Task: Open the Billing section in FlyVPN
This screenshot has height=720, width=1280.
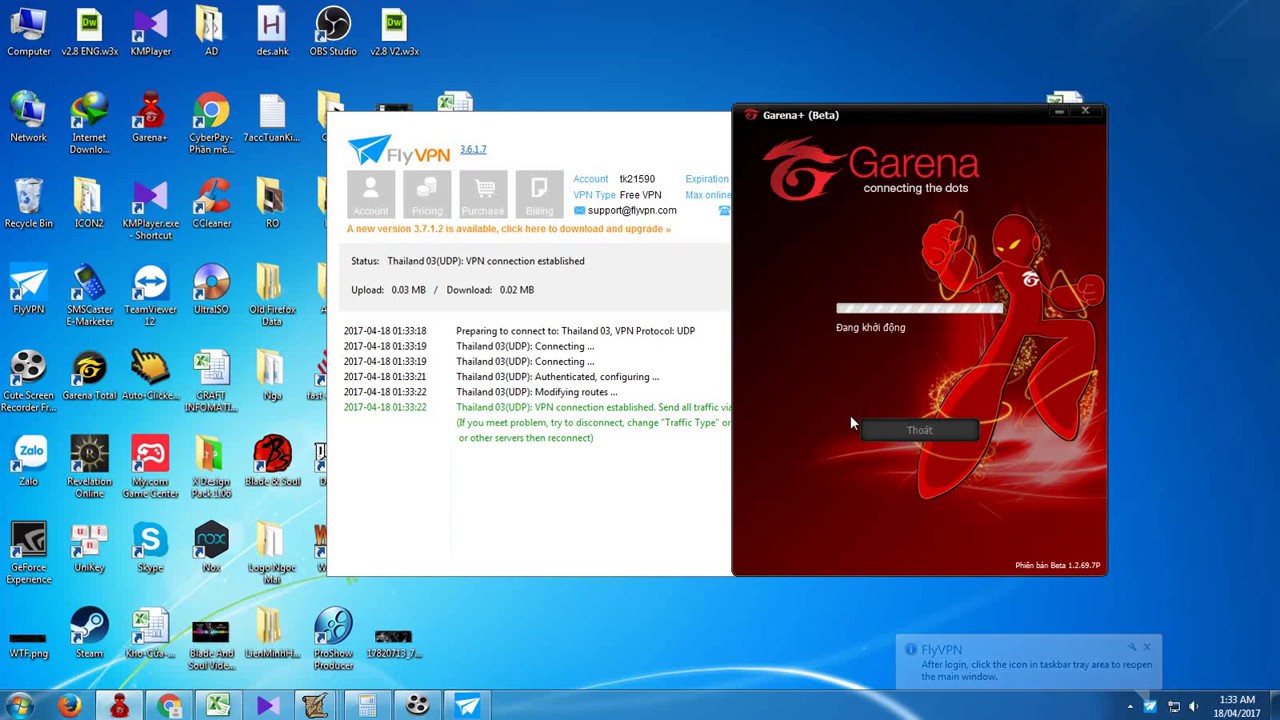Action: click(539, 194)
